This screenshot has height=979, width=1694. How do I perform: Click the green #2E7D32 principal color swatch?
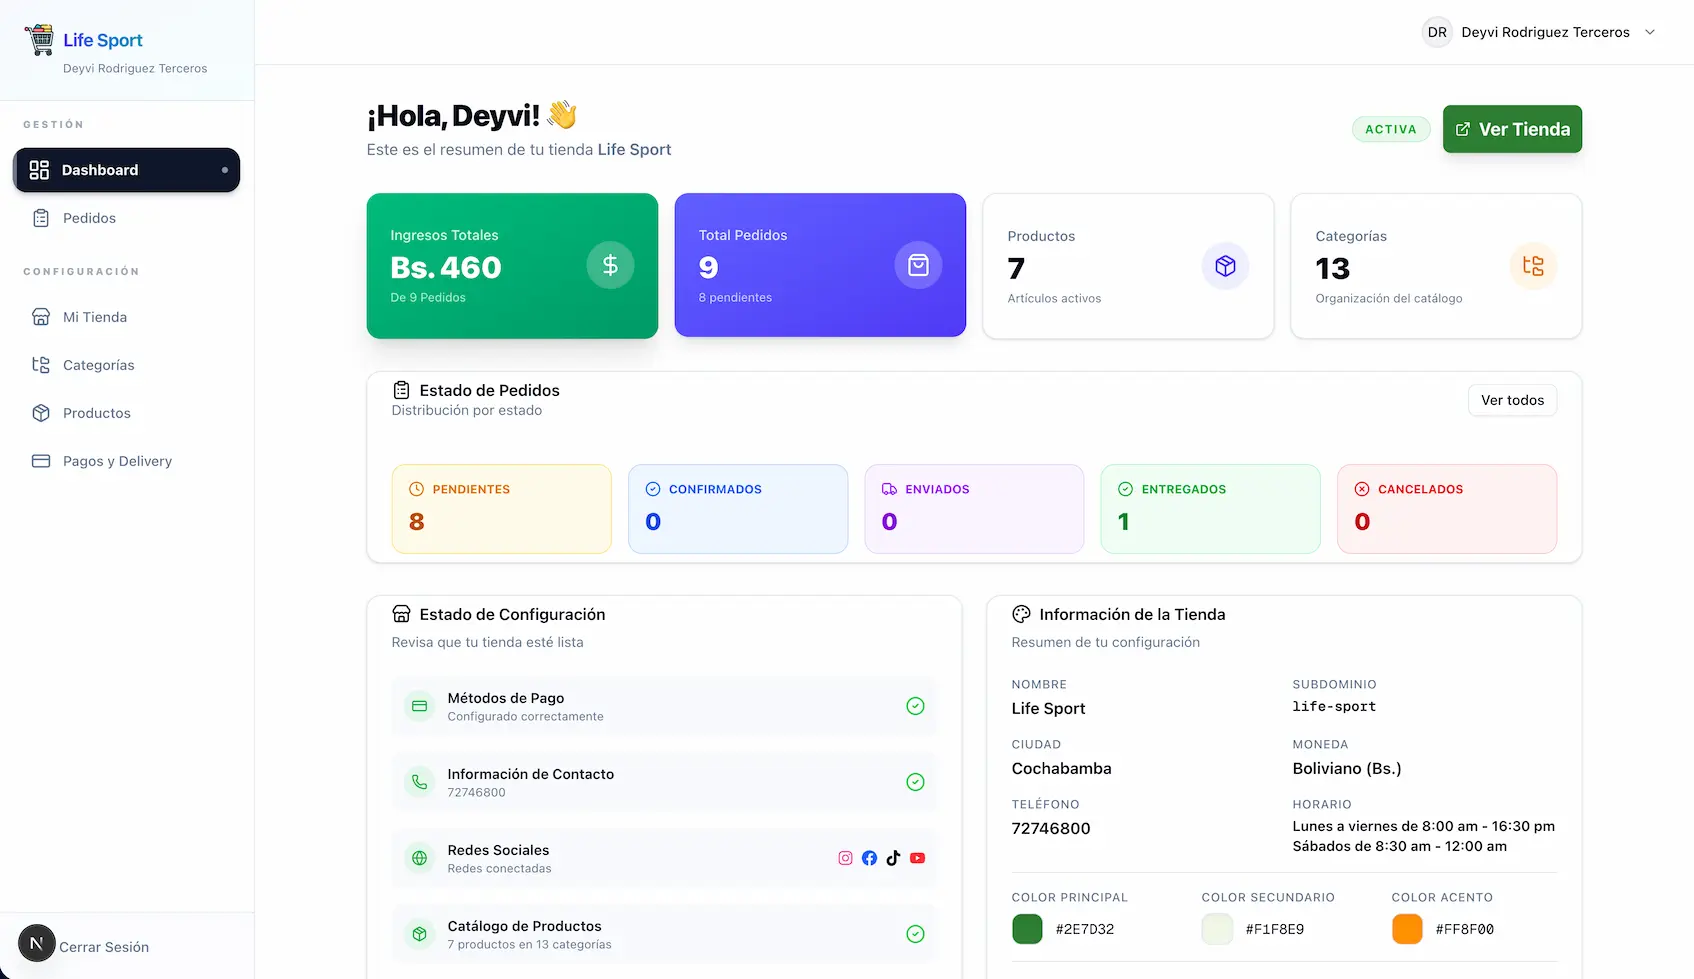point(1027,929)
